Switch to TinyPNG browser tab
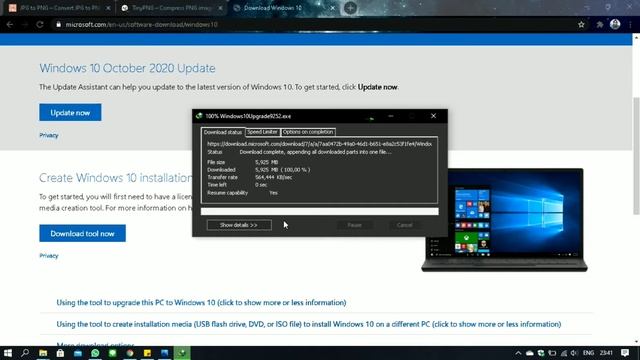This screenshot has width=640, height=360. click(x=171, y=8)
